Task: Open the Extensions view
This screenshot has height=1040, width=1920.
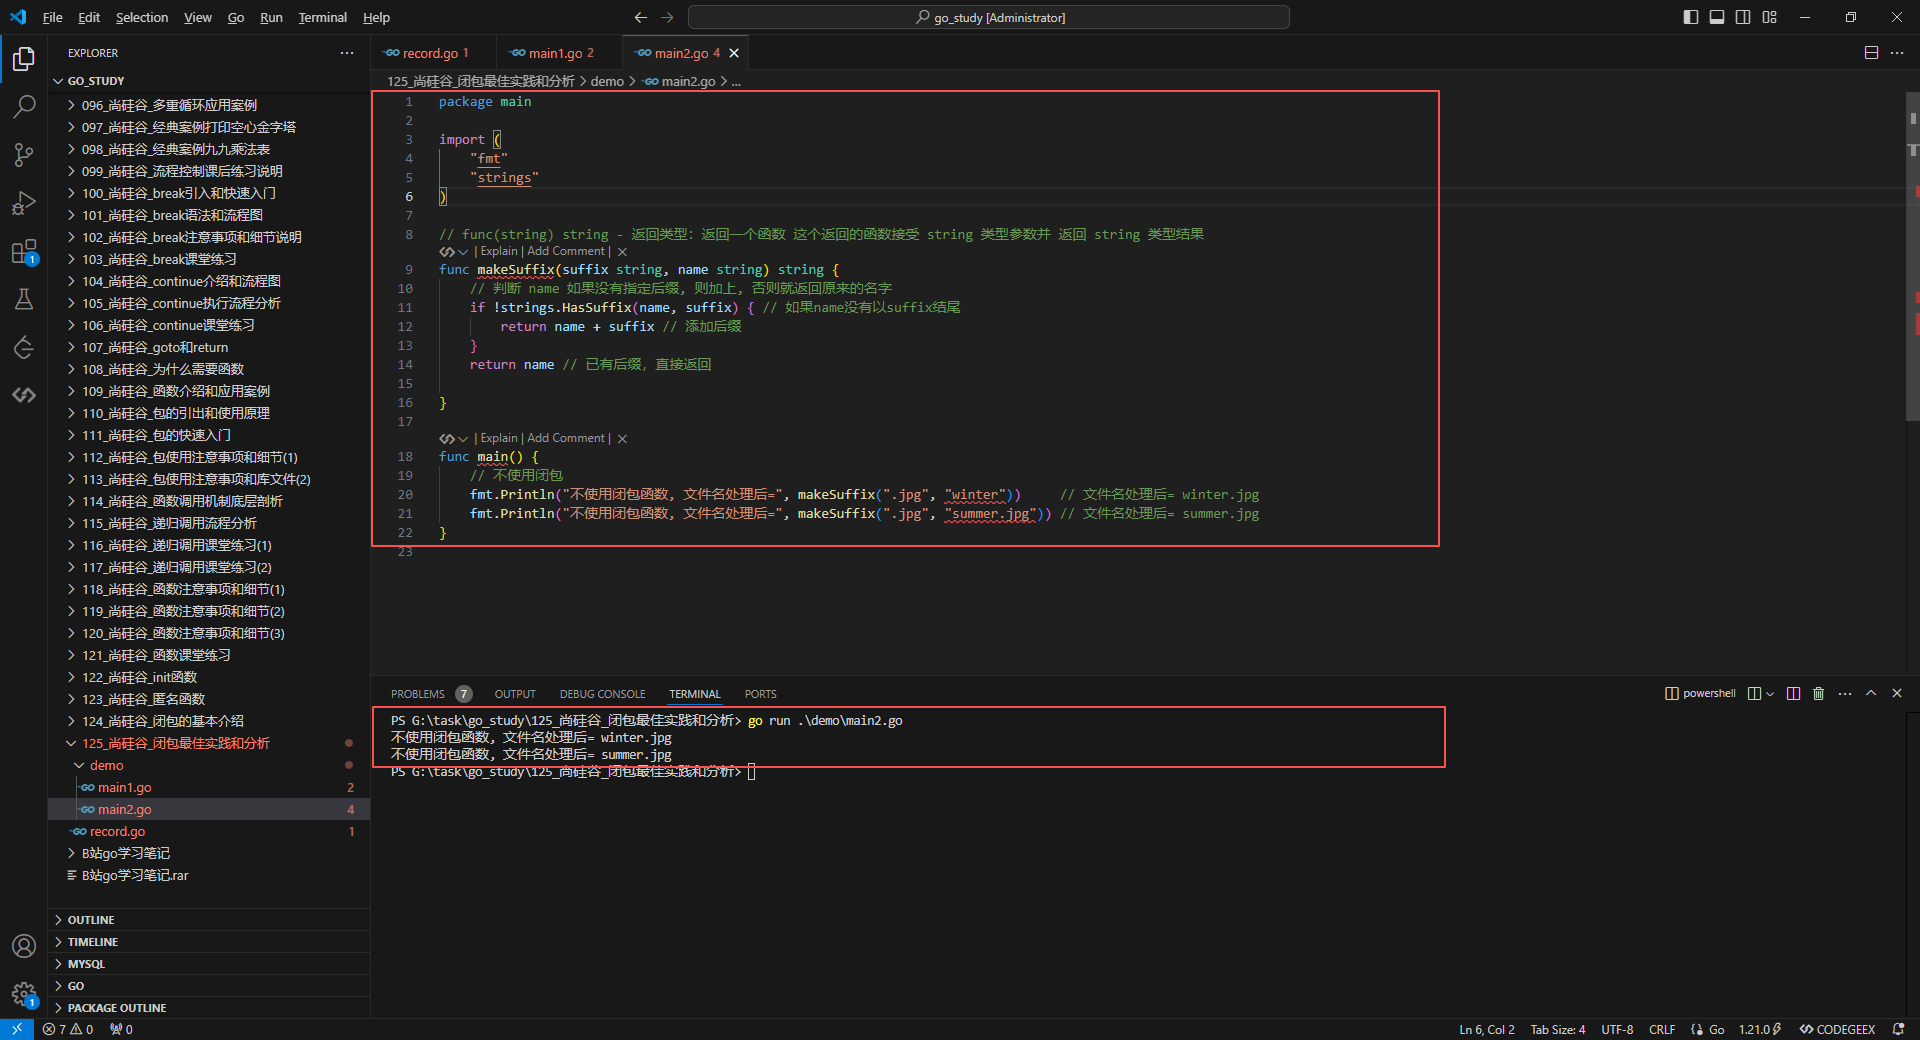Action: [24, 251]
